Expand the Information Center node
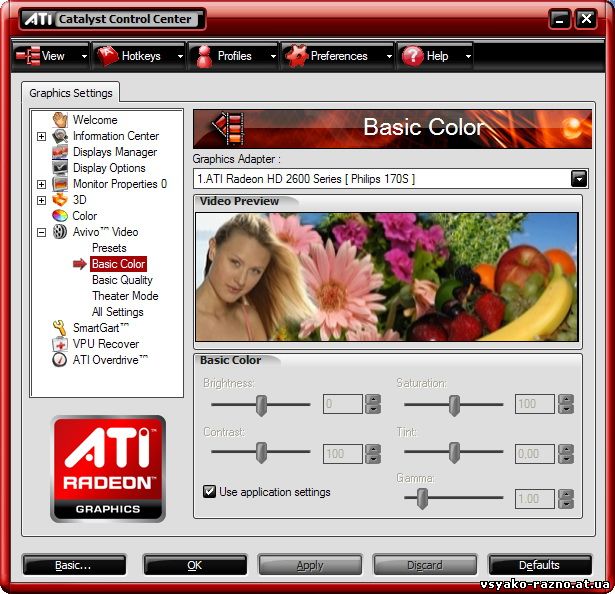The height and width of the screenshot is (594, 615). [x=41, y=136]
